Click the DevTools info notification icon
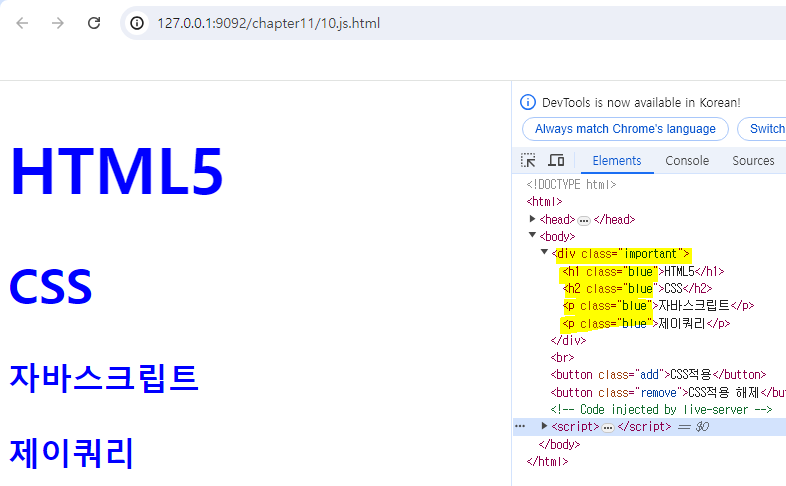The image size is (786, 486). coord(528,102)
